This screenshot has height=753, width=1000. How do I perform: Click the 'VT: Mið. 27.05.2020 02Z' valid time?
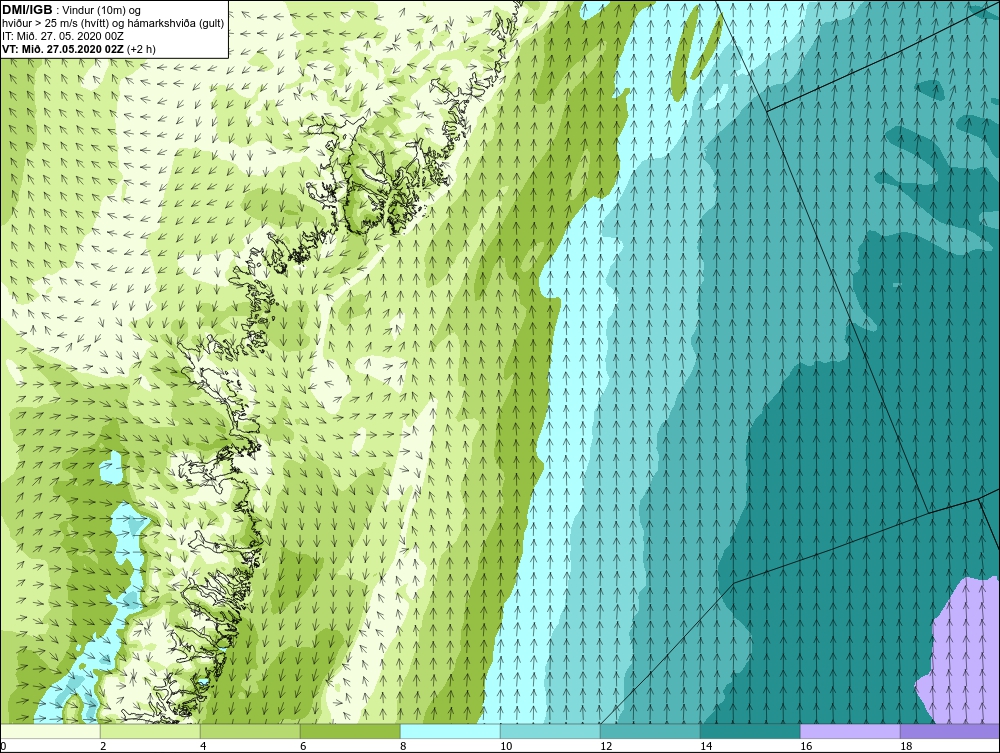[64, 48]
